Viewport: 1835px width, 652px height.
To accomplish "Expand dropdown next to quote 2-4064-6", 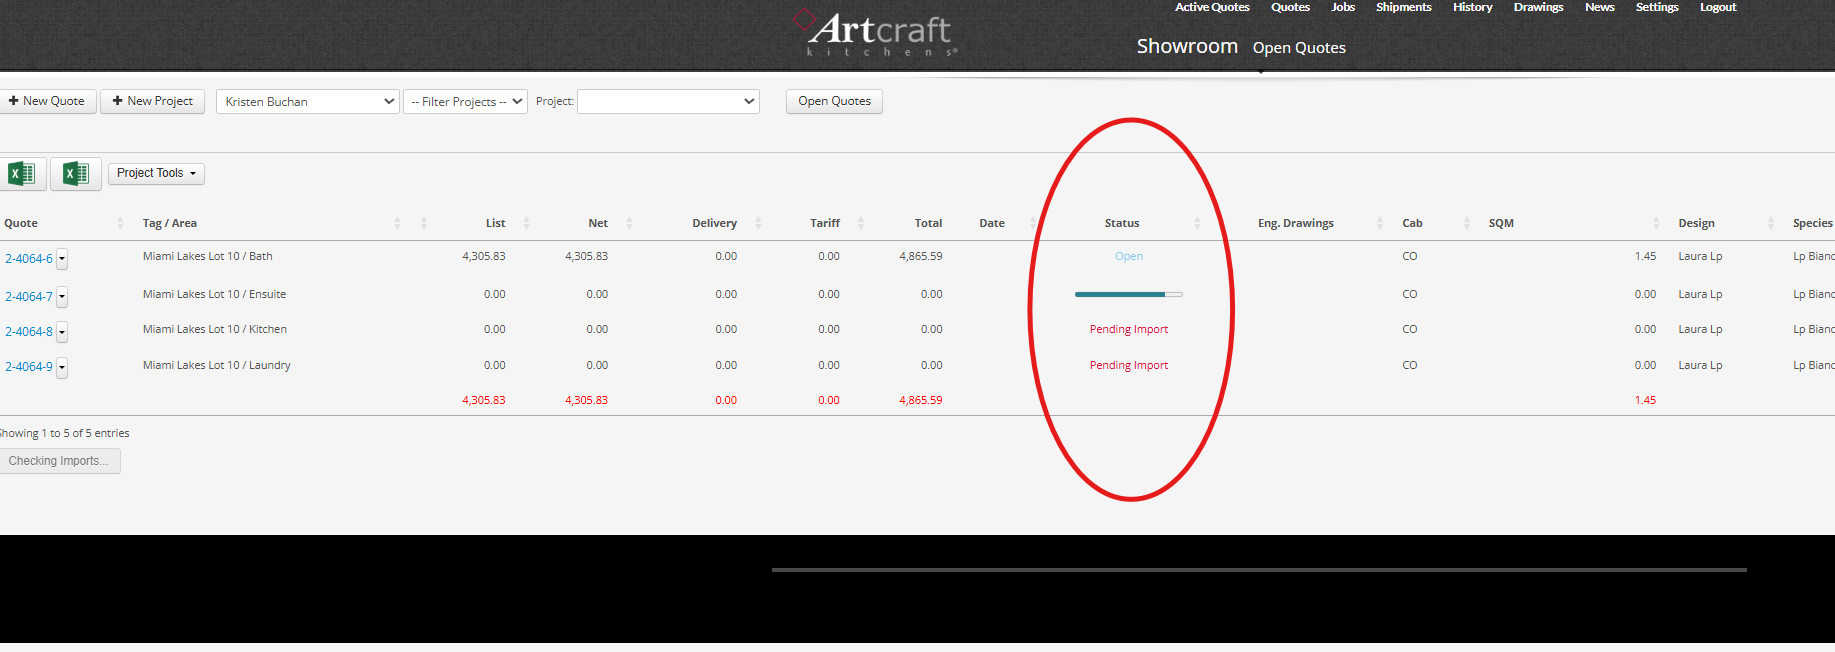I will coord(62,259).
